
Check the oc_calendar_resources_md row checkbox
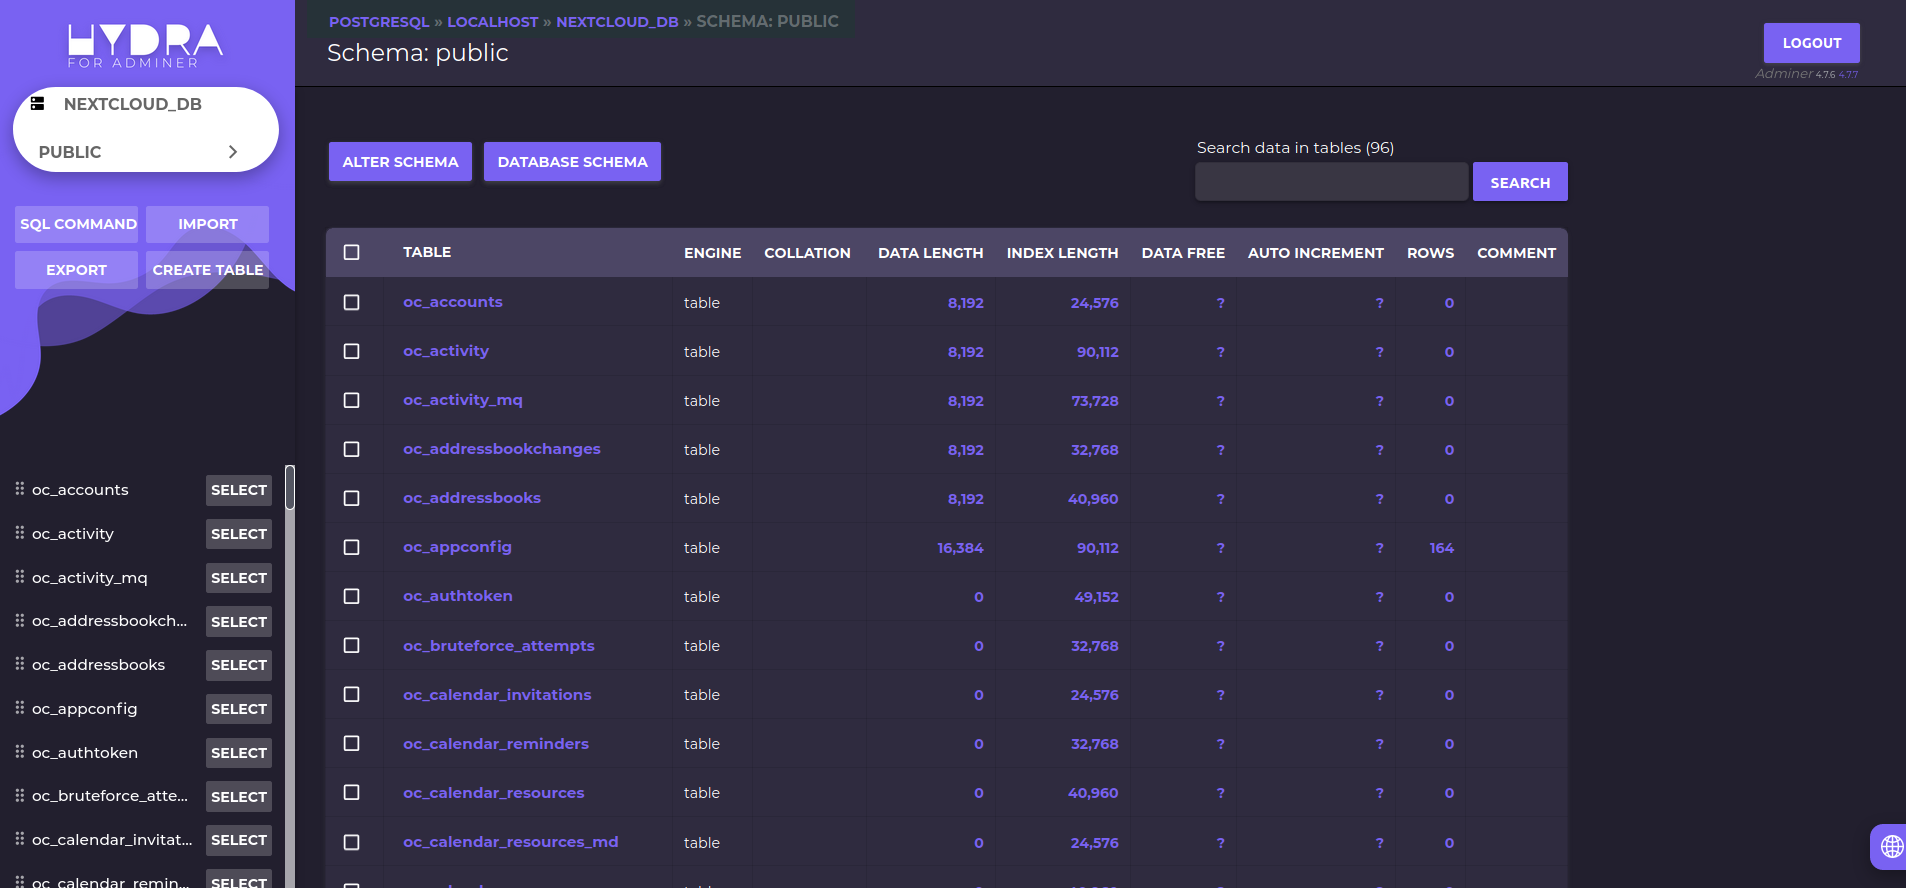[x=351, y=842]
